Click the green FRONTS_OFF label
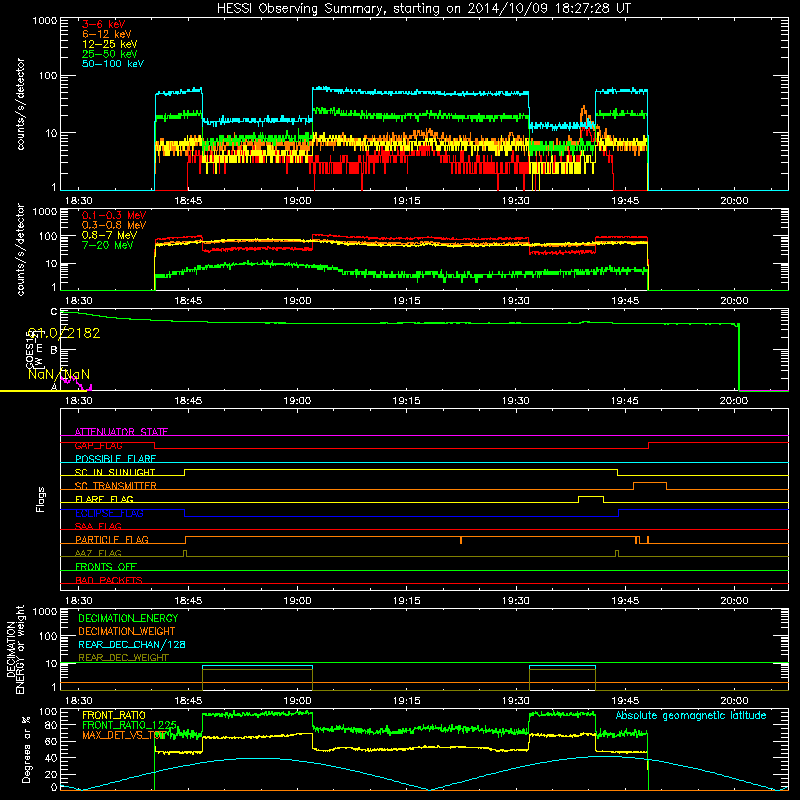Viewport: 800px width, 800px height. [x=106, y=566]
